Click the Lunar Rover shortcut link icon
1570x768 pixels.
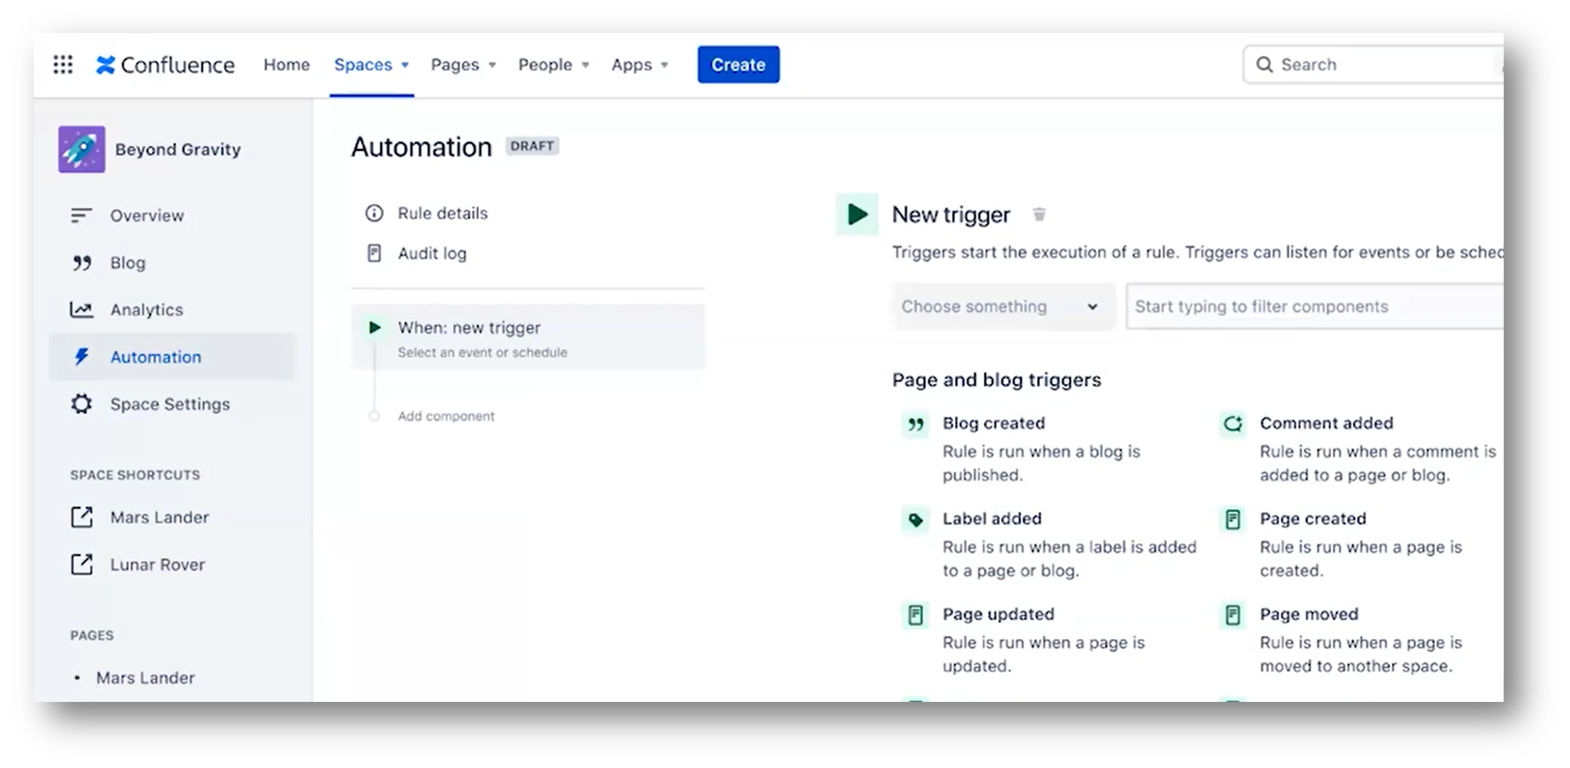[x=81, y=564]
